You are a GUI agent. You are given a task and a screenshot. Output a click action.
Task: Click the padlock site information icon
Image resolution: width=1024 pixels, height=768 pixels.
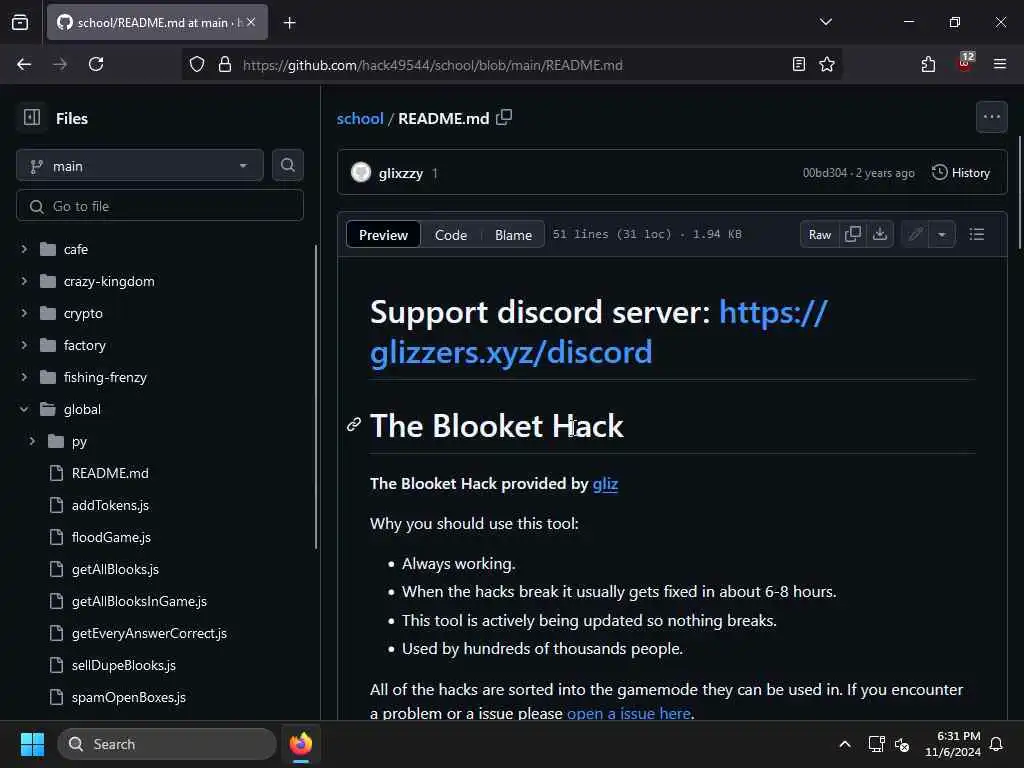225,65
